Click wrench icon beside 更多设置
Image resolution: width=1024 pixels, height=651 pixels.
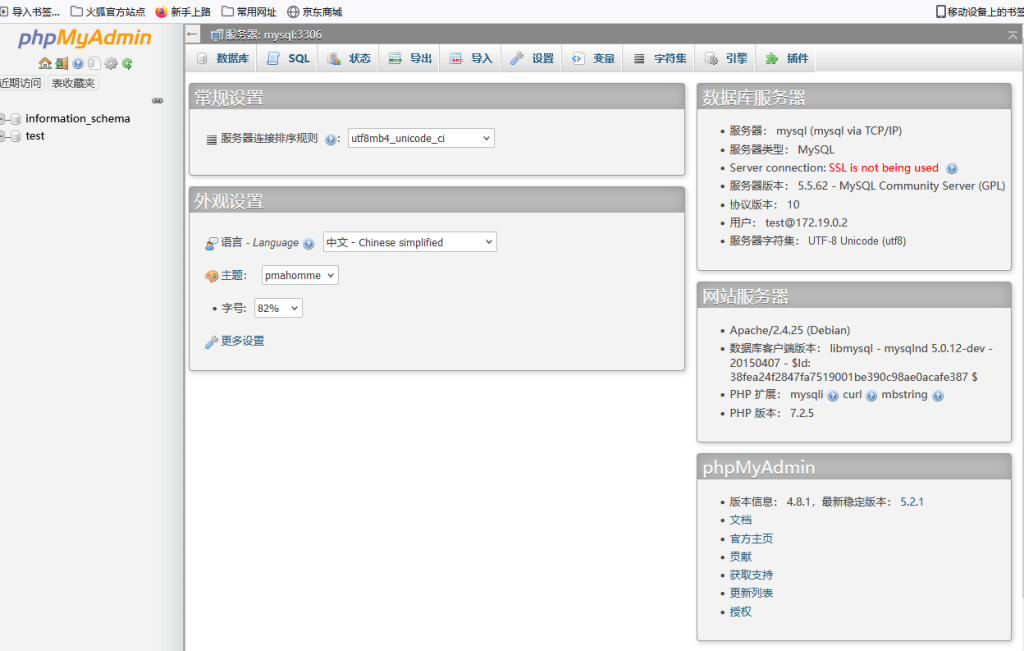point(211,341)
